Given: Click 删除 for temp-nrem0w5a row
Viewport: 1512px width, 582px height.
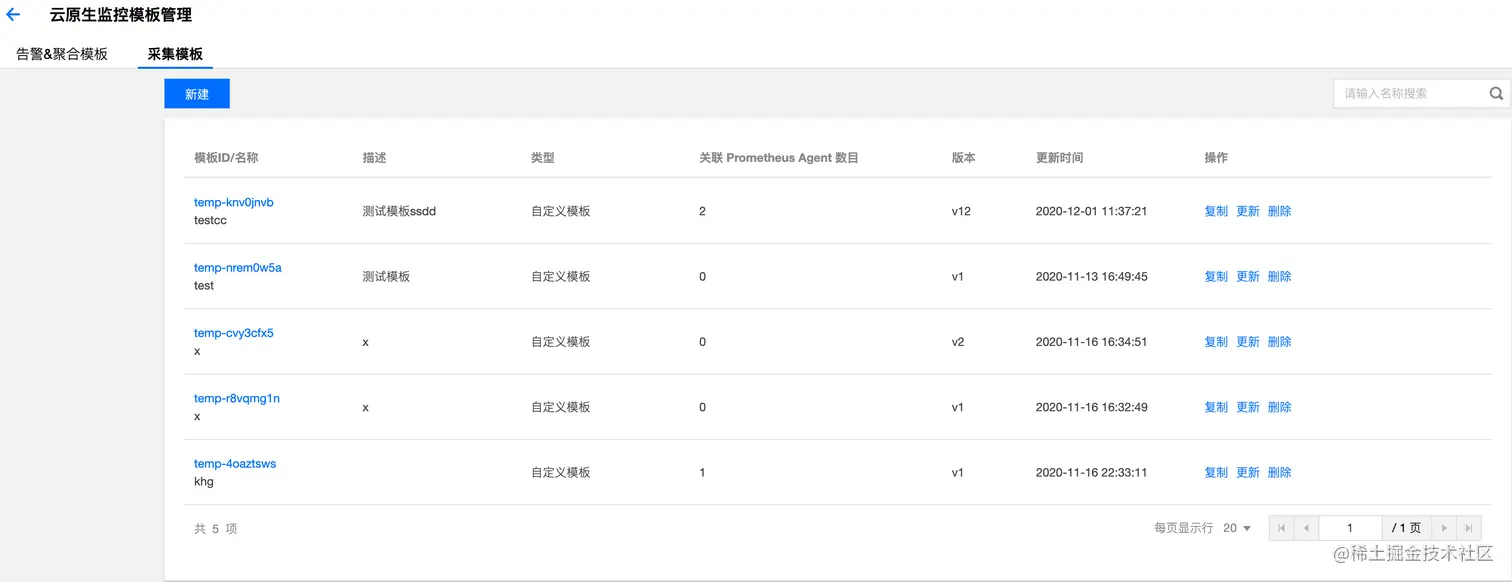Looking at the screenshot, I should [x=1280, y=276].
